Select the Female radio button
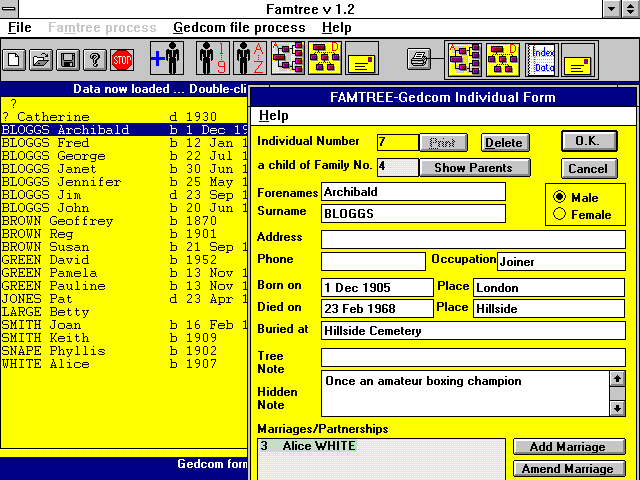 click(559, 214)
